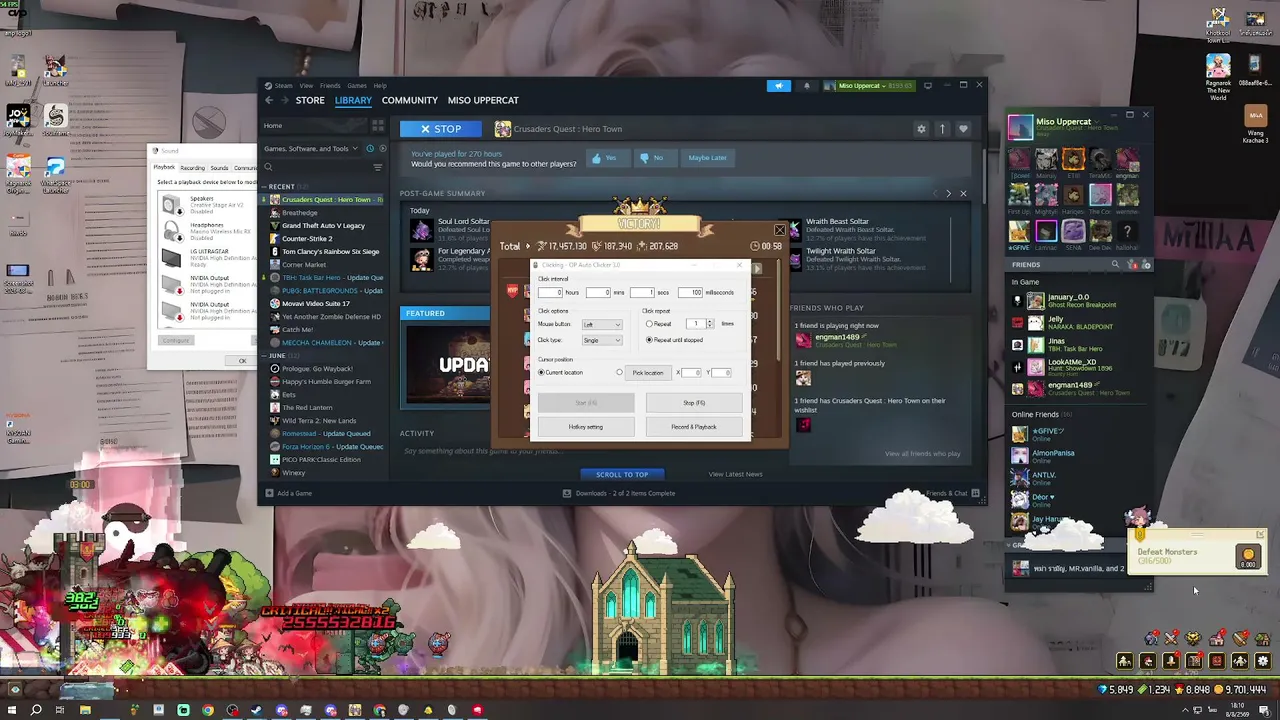This screenshot has height=720, width=1280.
Task: Open the Windows Start button
Action: pos(14,710)
